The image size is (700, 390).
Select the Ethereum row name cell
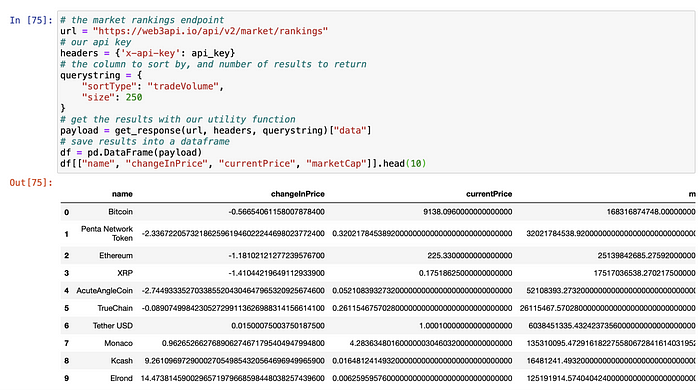116,256
